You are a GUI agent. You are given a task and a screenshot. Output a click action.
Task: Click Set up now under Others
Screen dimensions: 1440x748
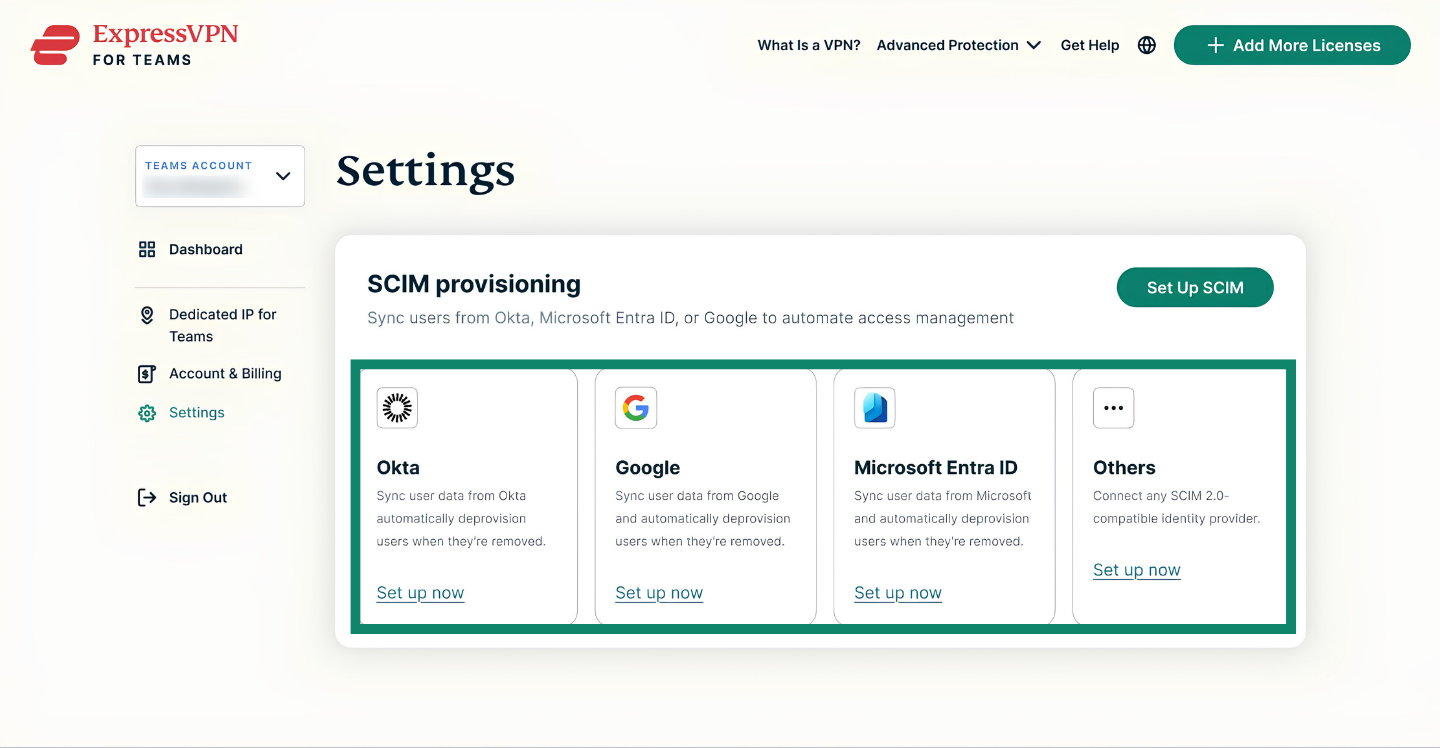tap(1137, 570)
